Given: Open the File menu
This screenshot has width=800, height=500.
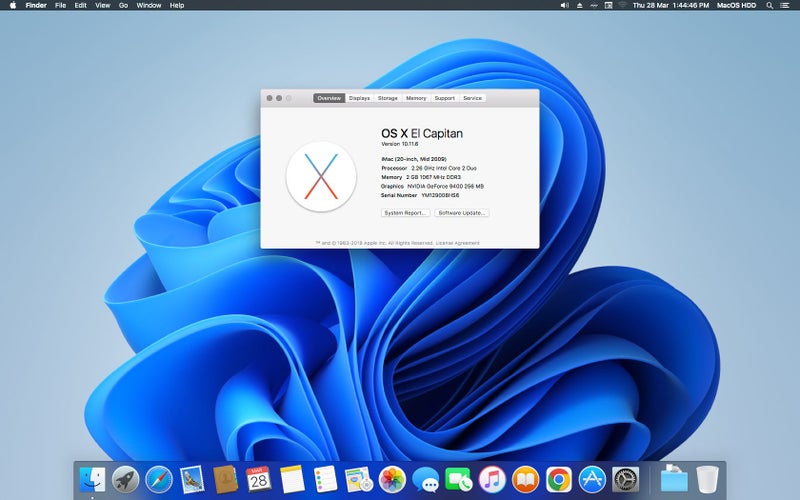Looking at the screenshot, I should pos(60,5).
